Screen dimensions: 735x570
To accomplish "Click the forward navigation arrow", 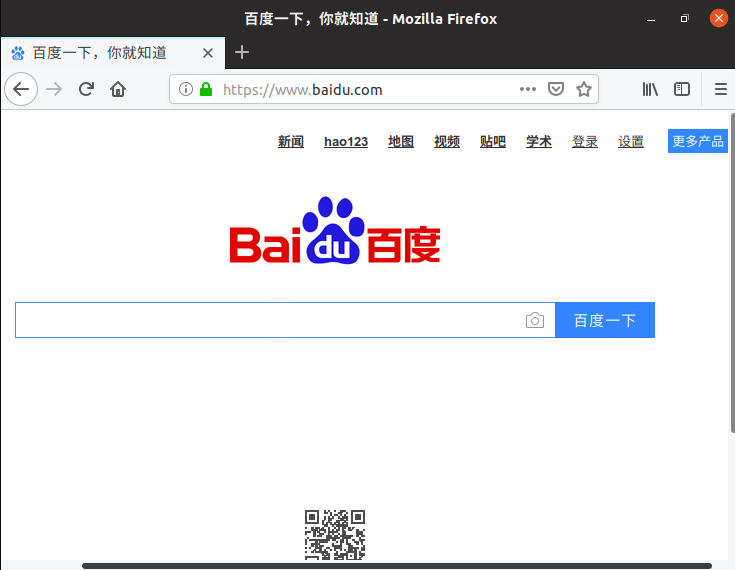I will 54,89.
